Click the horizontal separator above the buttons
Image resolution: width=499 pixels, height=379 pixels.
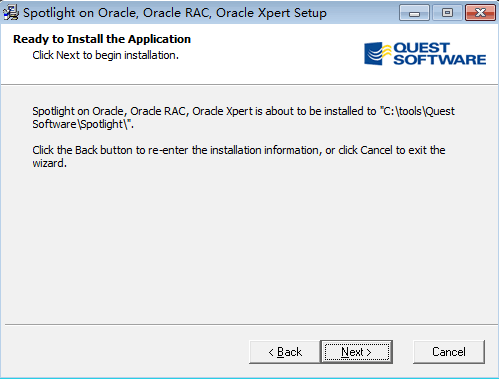coord(251,324)
